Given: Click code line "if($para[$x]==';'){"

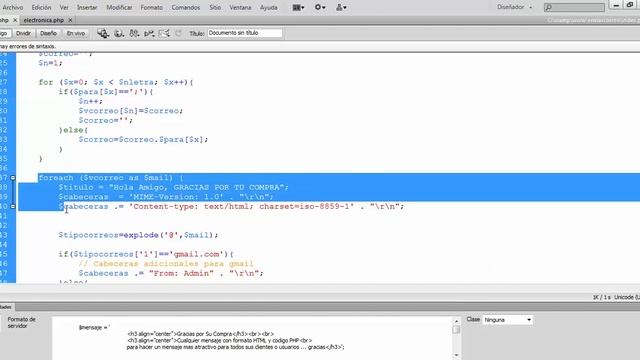Looking at the screenshot, I should 106,92.
